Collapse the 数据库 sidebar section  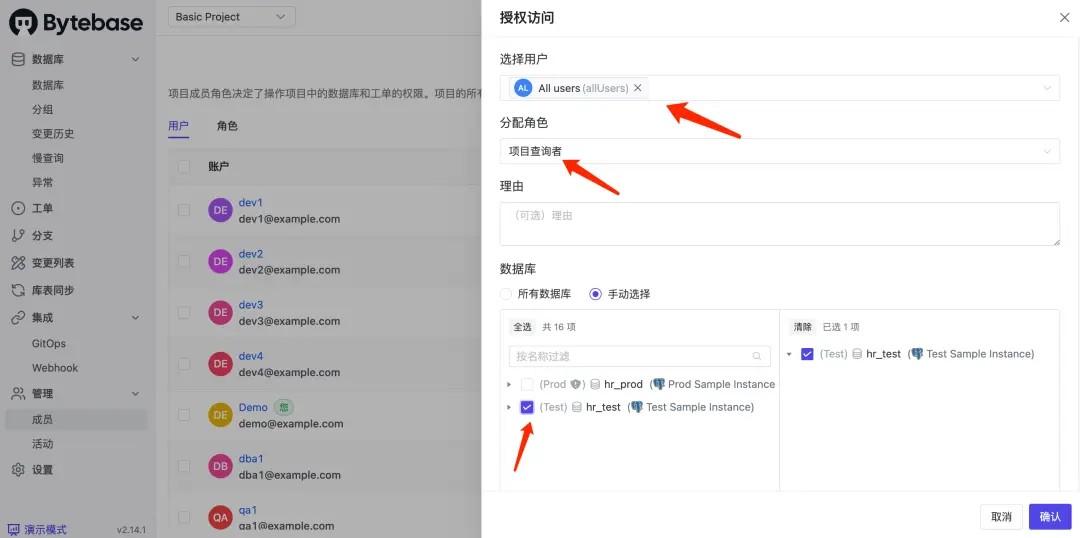136,59
